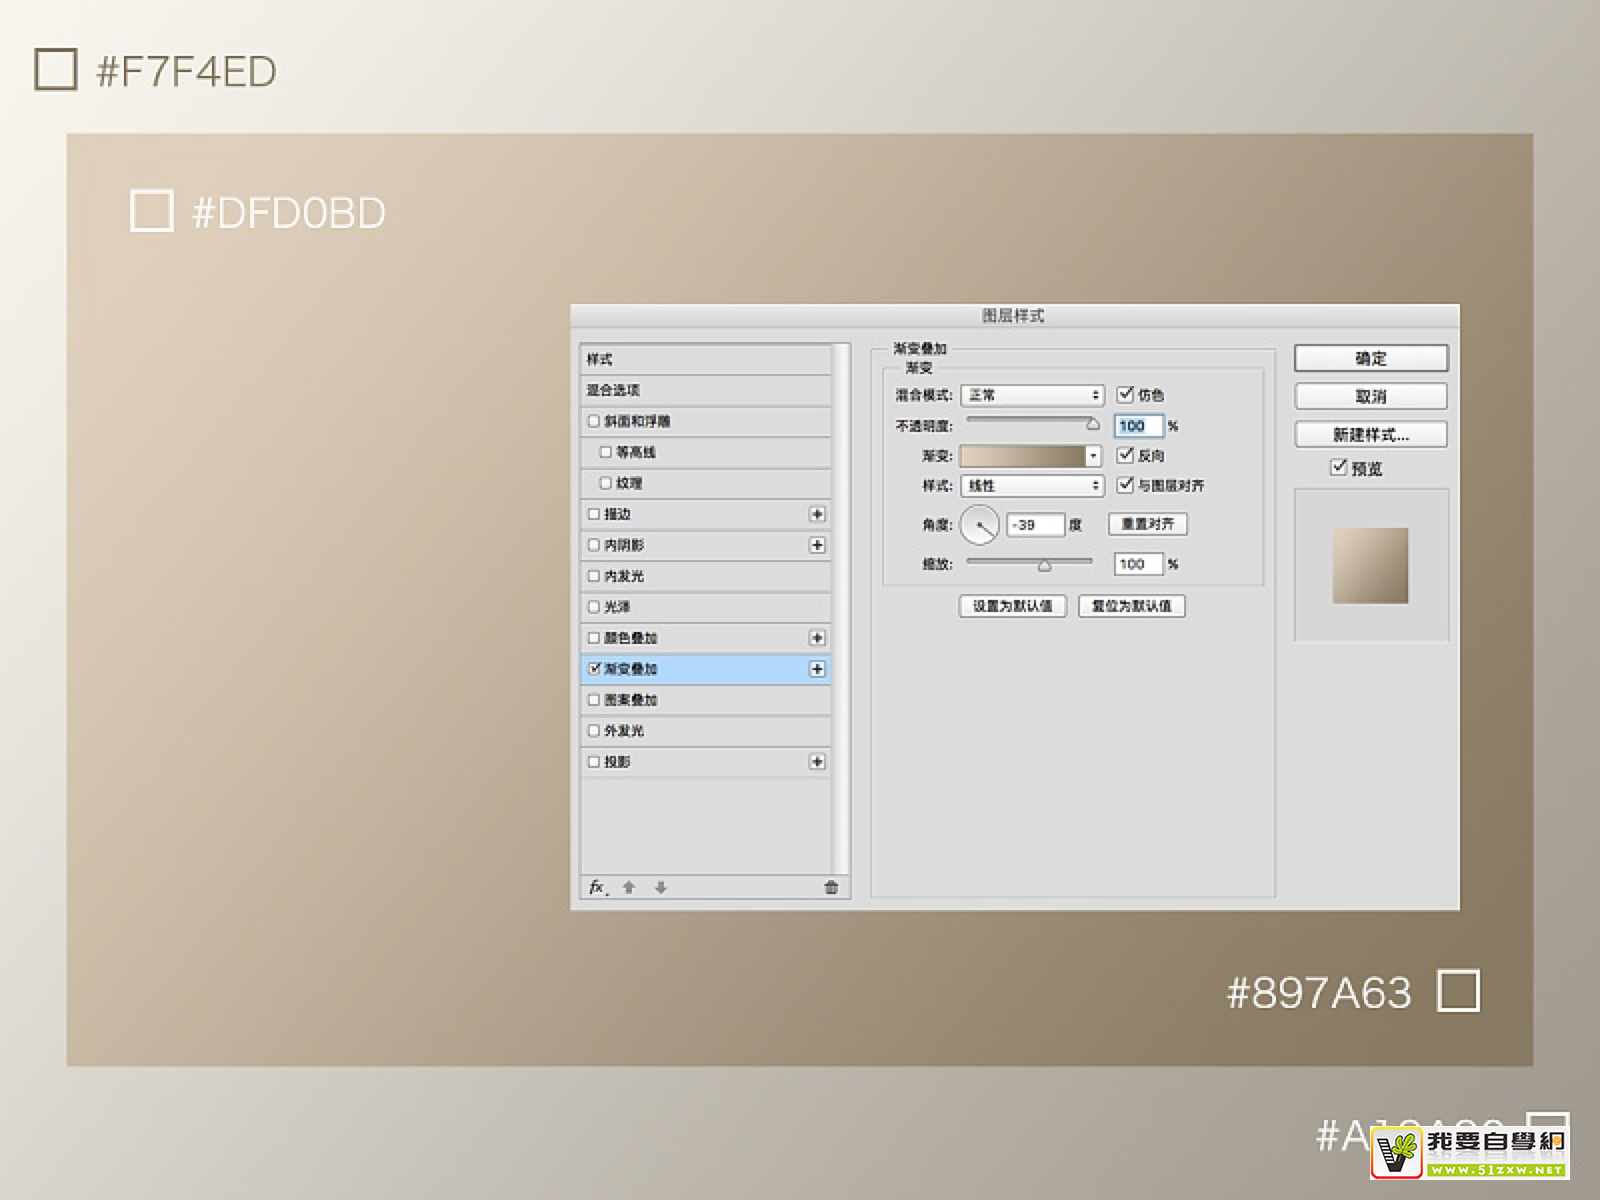This screenshot has width=1600, height=1200.
Task: Click the angle field showing -39
Action: pyautogui.click(x=1035, y=525)
